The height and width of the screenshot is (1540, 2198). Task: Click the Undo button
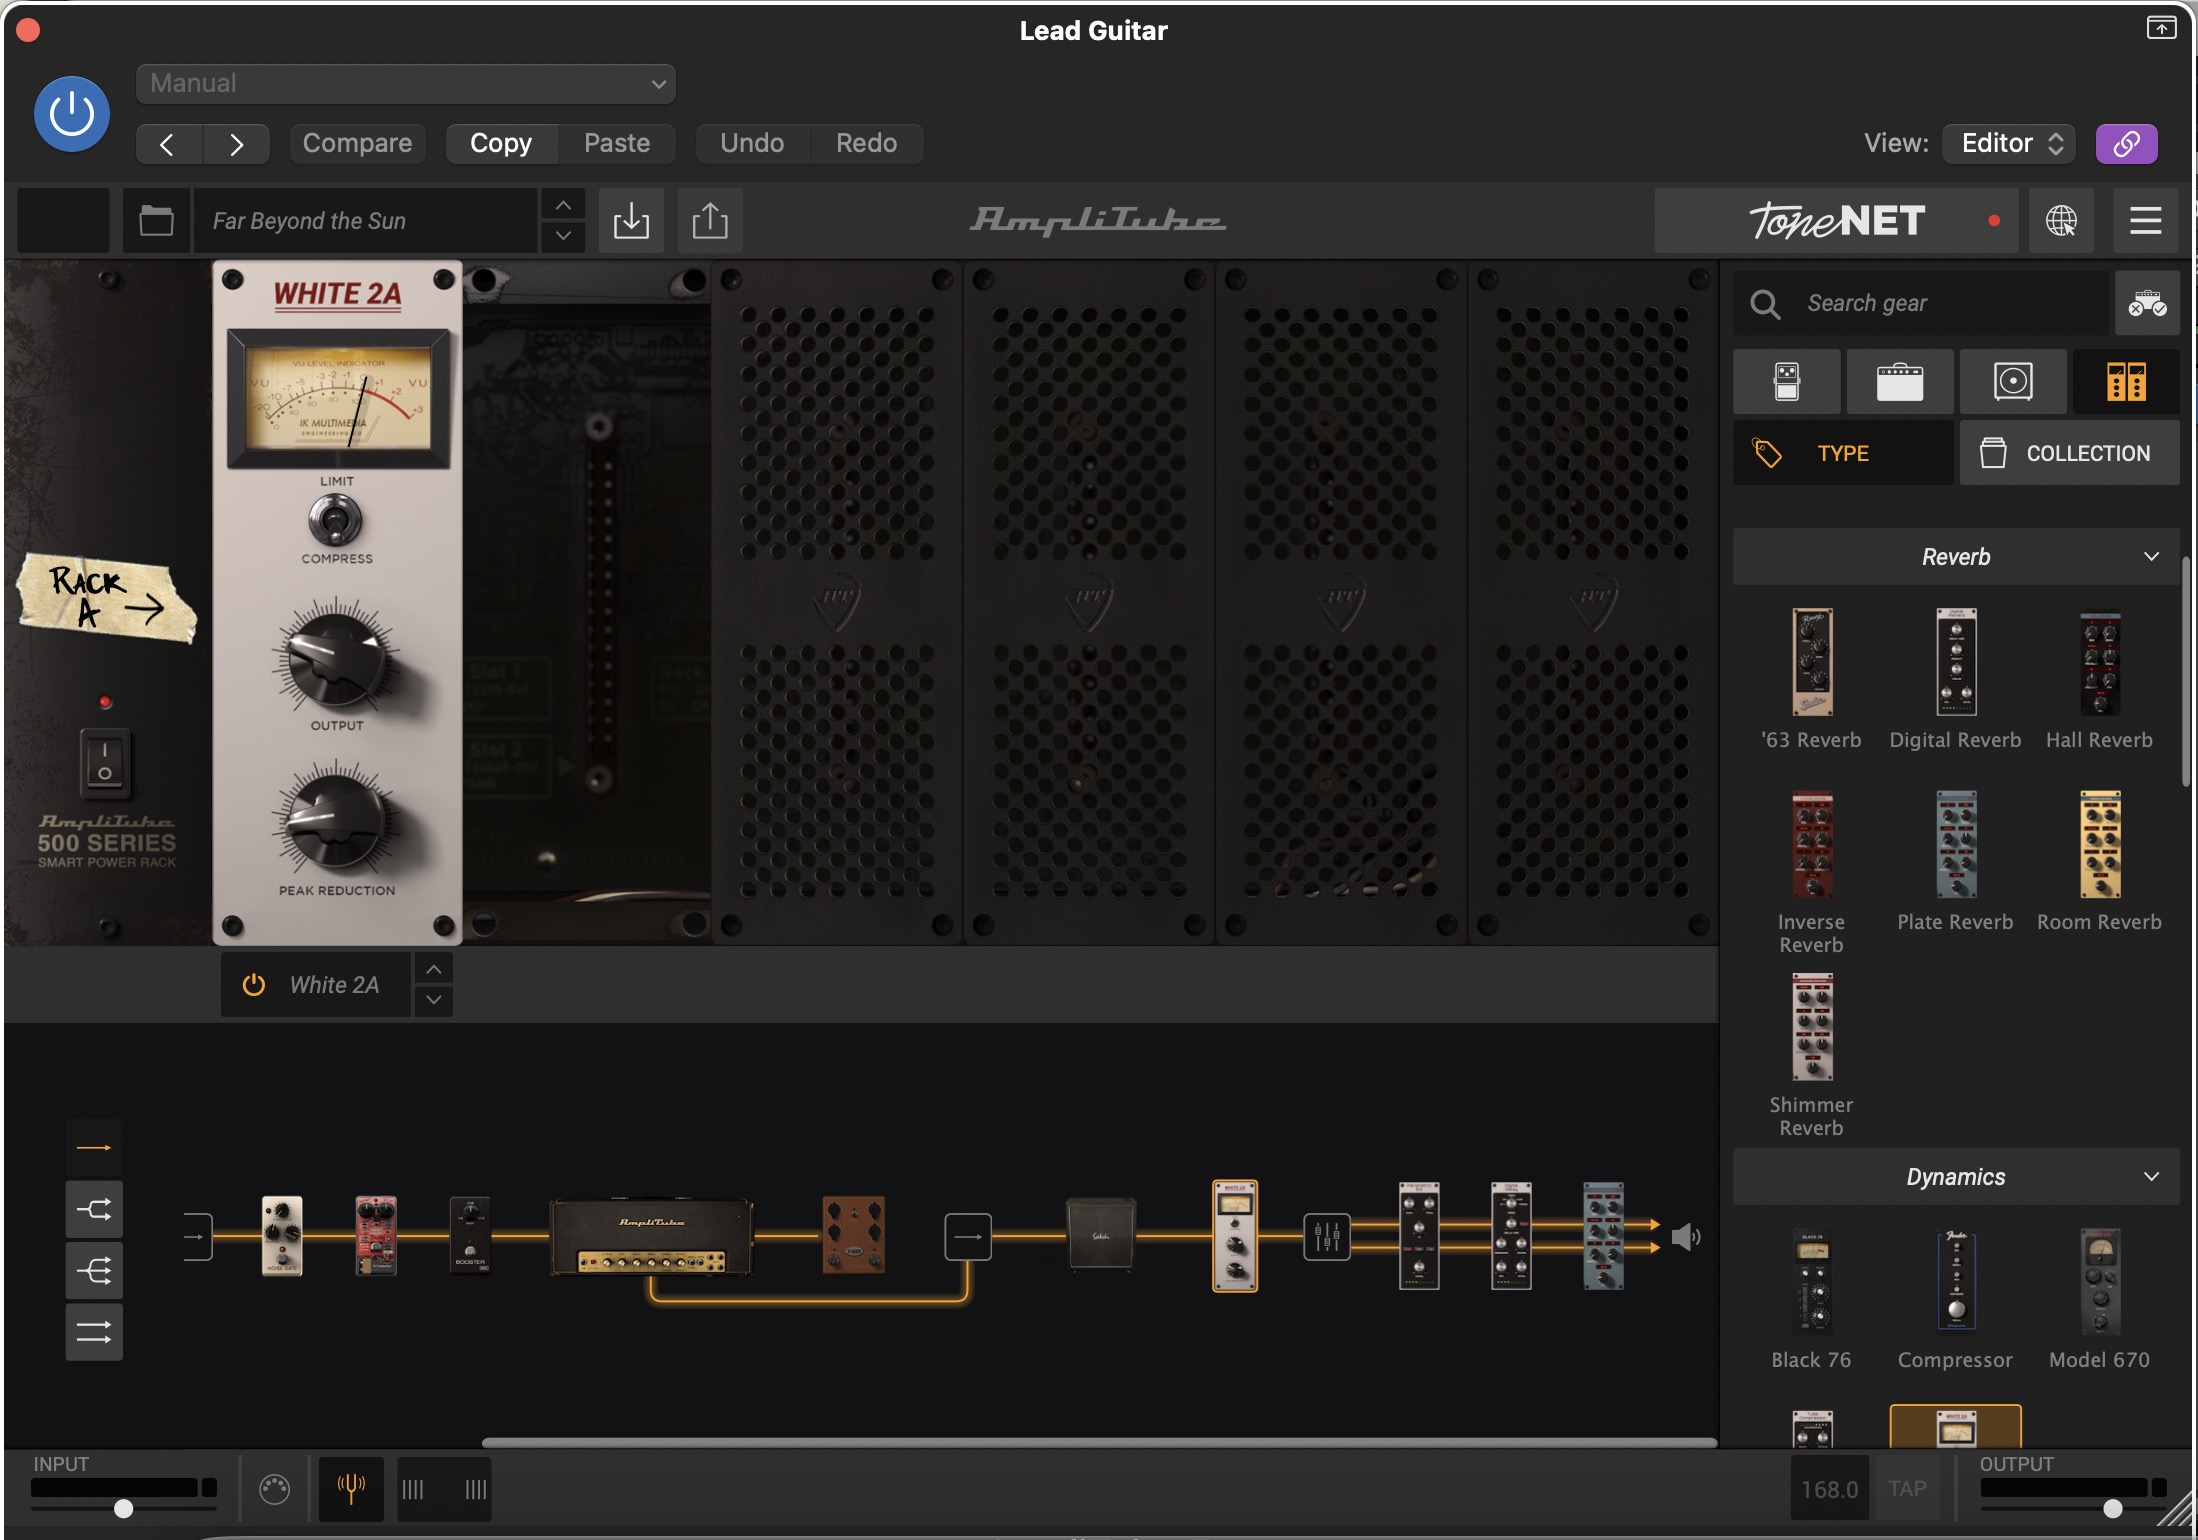pyautogui.click(x=752, y=144)
